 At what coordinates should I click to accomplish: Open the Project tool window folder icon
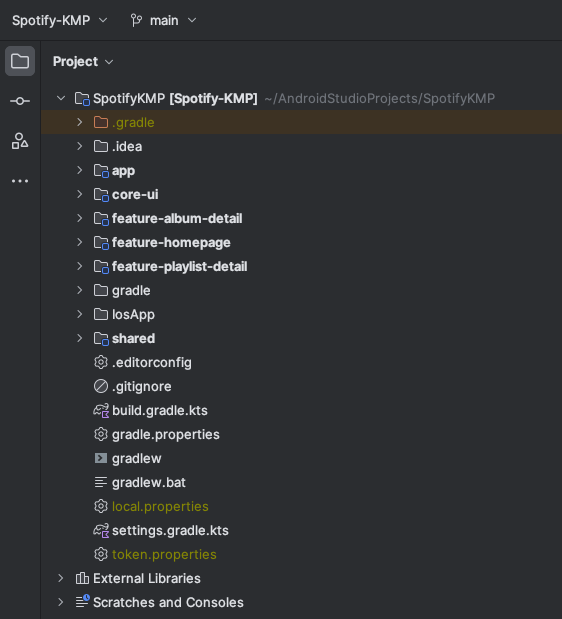(x=20, y=61)
